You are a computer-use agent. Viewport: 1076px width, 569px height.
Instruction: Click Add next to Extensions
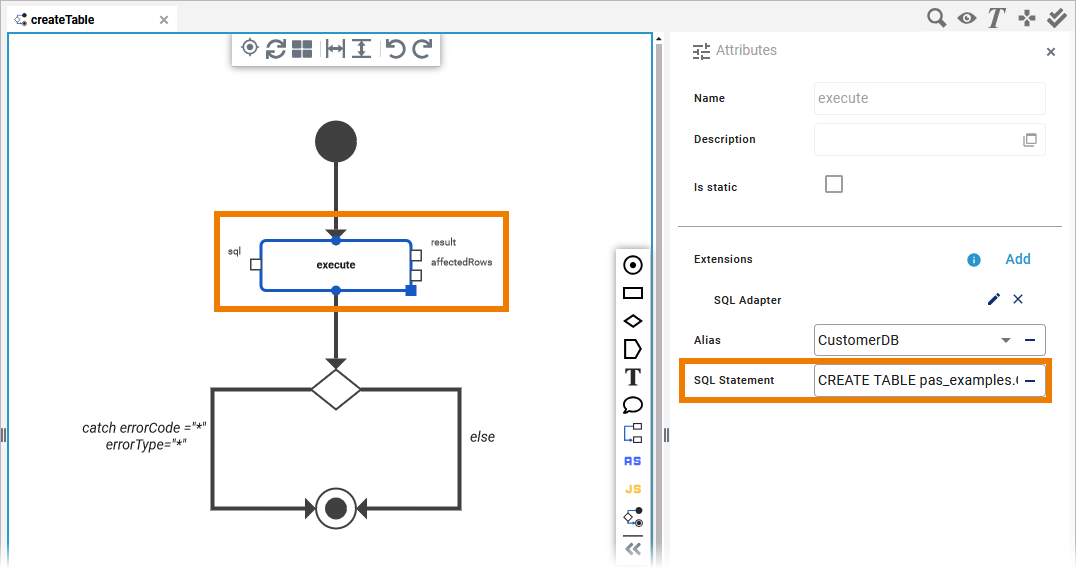(x=1017, y=259)
